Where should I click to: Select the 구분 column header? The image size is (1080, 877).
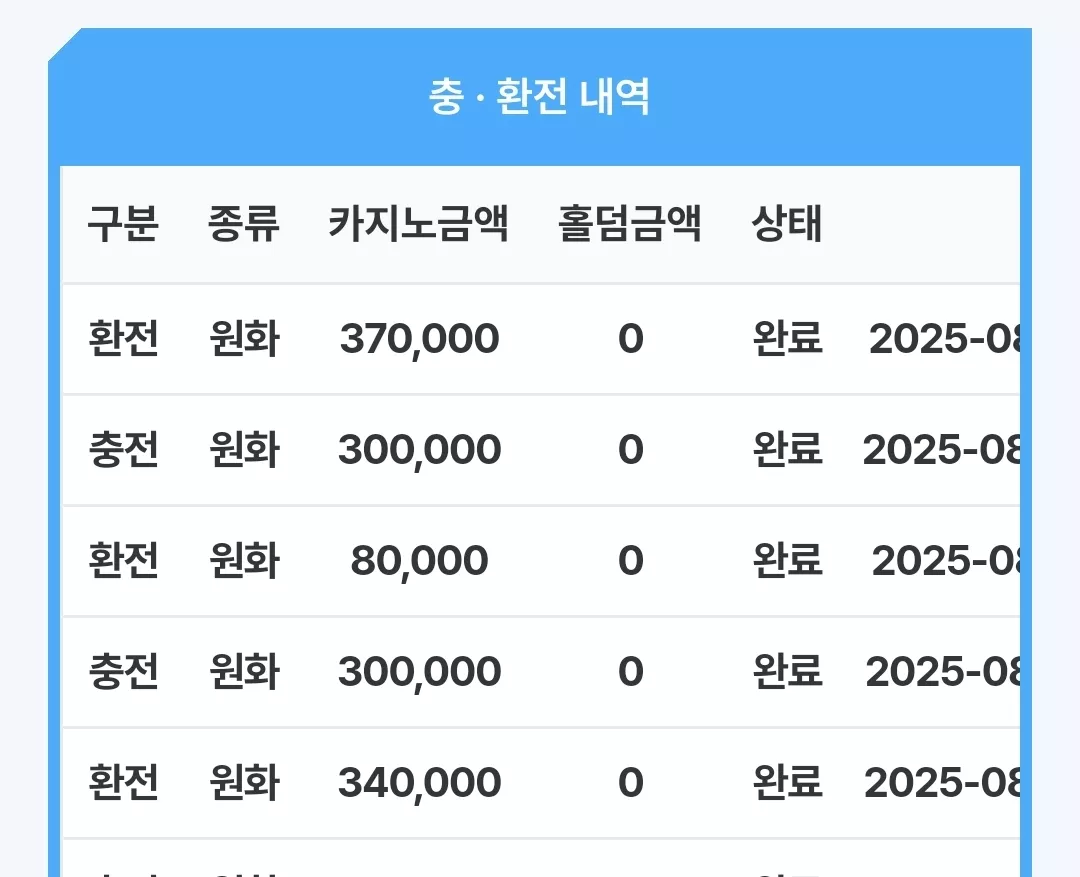tap(123, 224)
